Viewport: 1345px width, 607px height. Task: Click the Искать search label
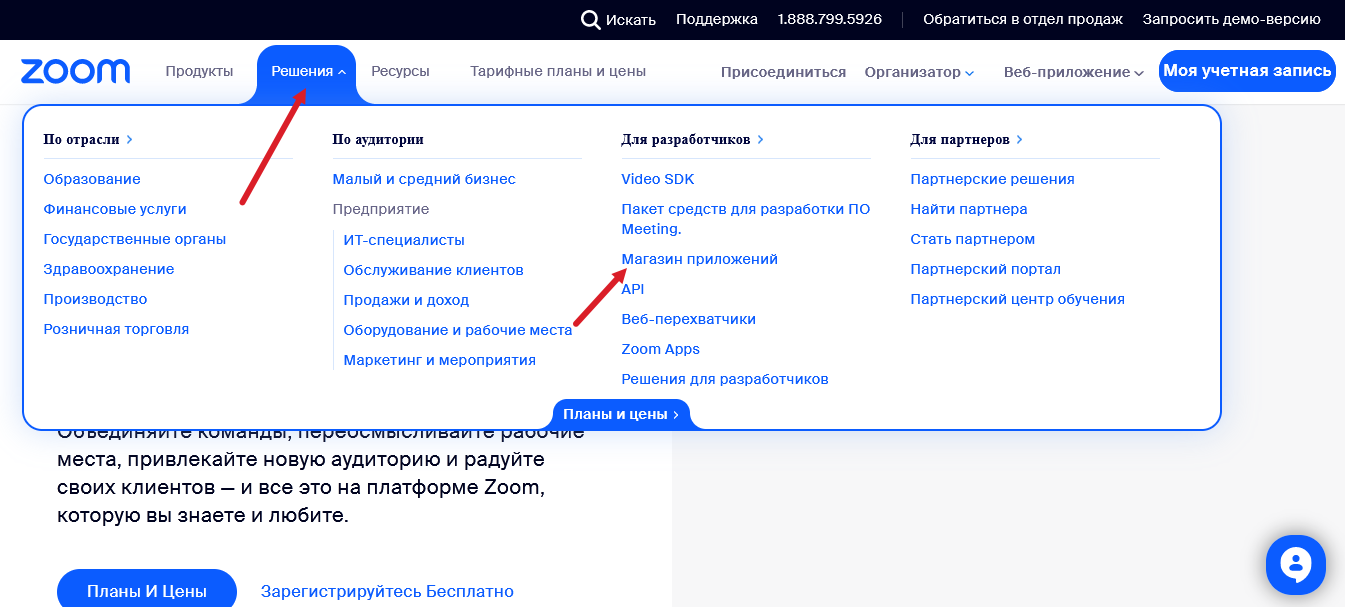pos(631,20)
